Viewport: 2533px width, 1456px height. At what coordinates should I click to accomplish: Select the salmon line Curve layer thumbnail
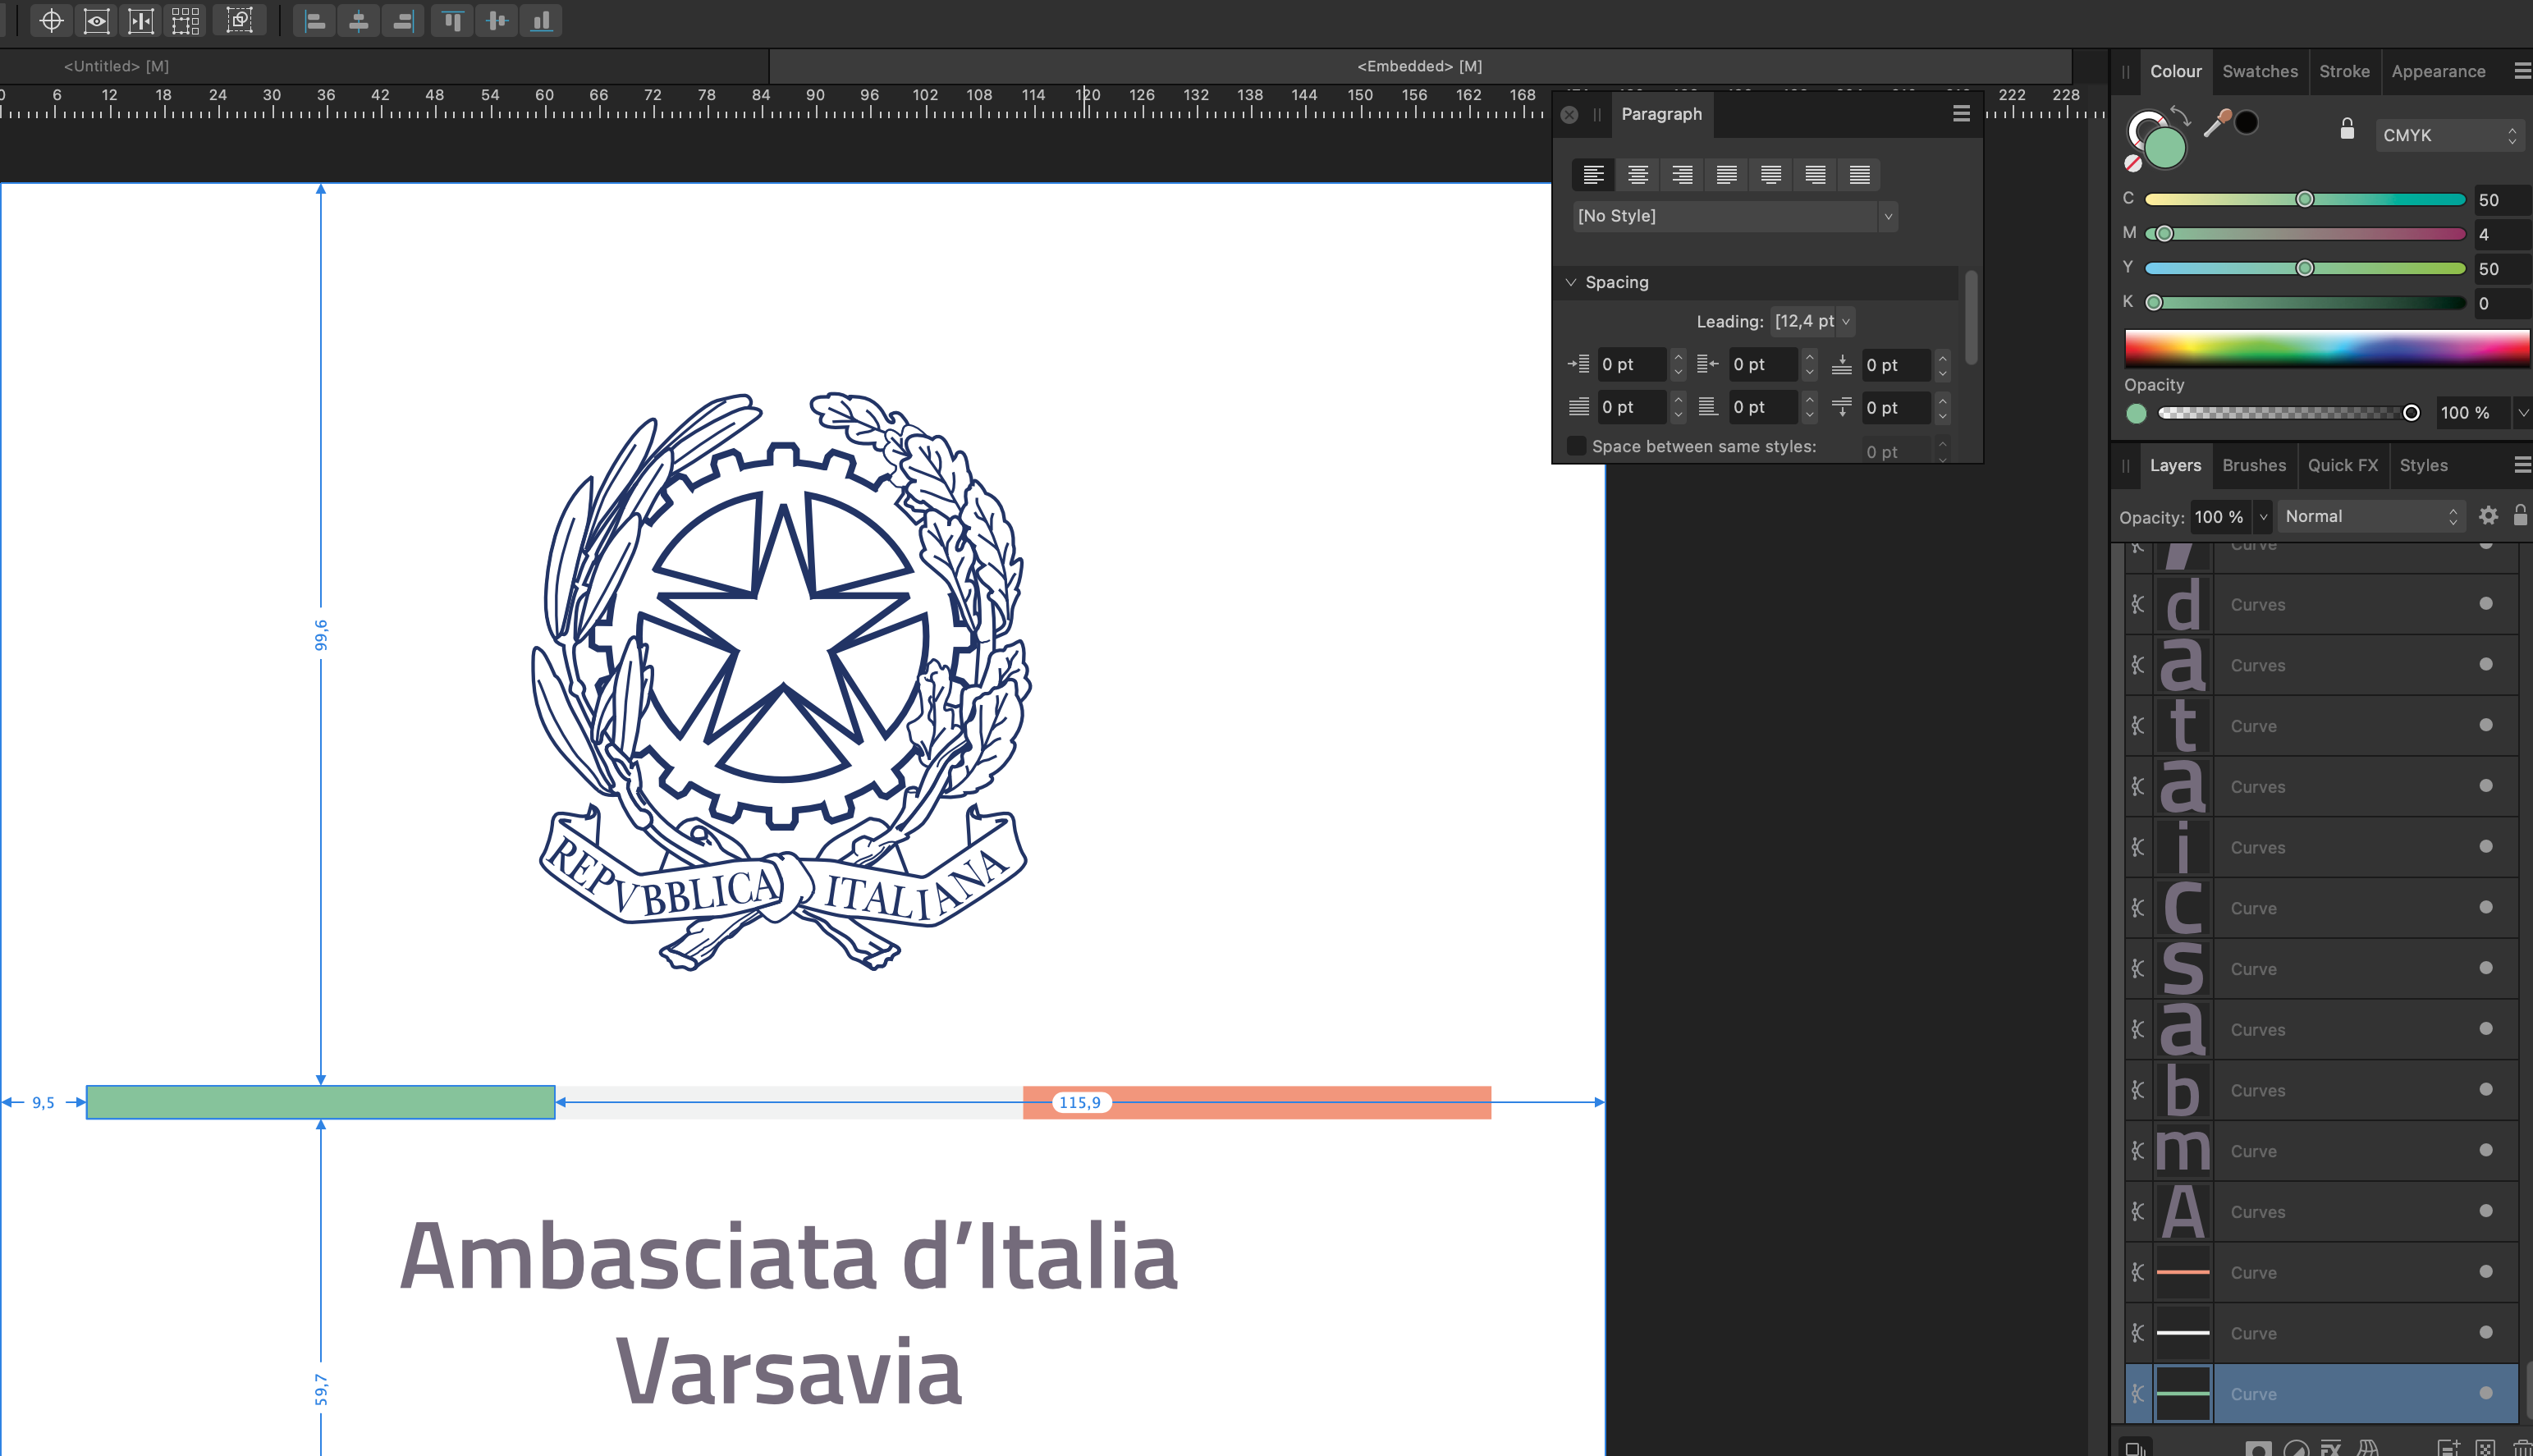(x=2182, y=1272)
